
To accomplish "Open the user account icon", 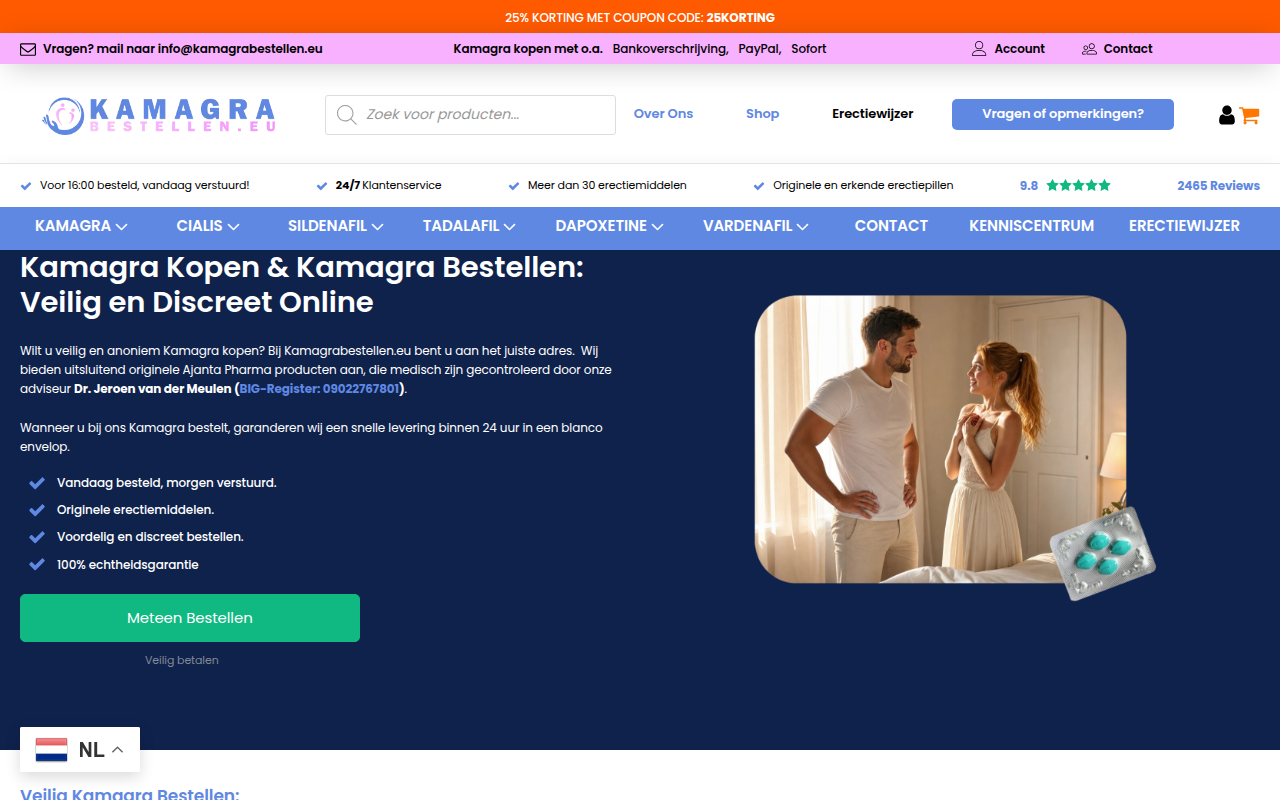I will (x=1226, y=115).
